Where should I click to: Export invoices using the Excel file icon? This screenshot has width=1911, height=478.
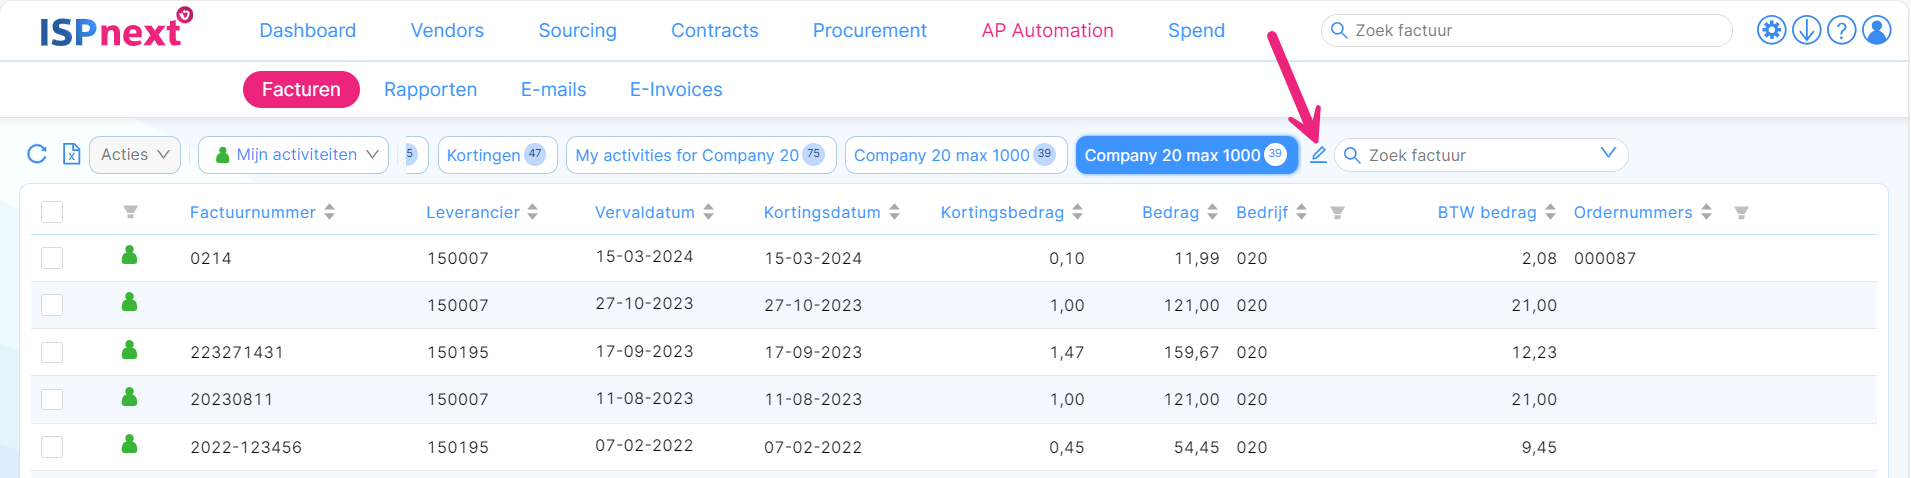(x=71, y=154)
